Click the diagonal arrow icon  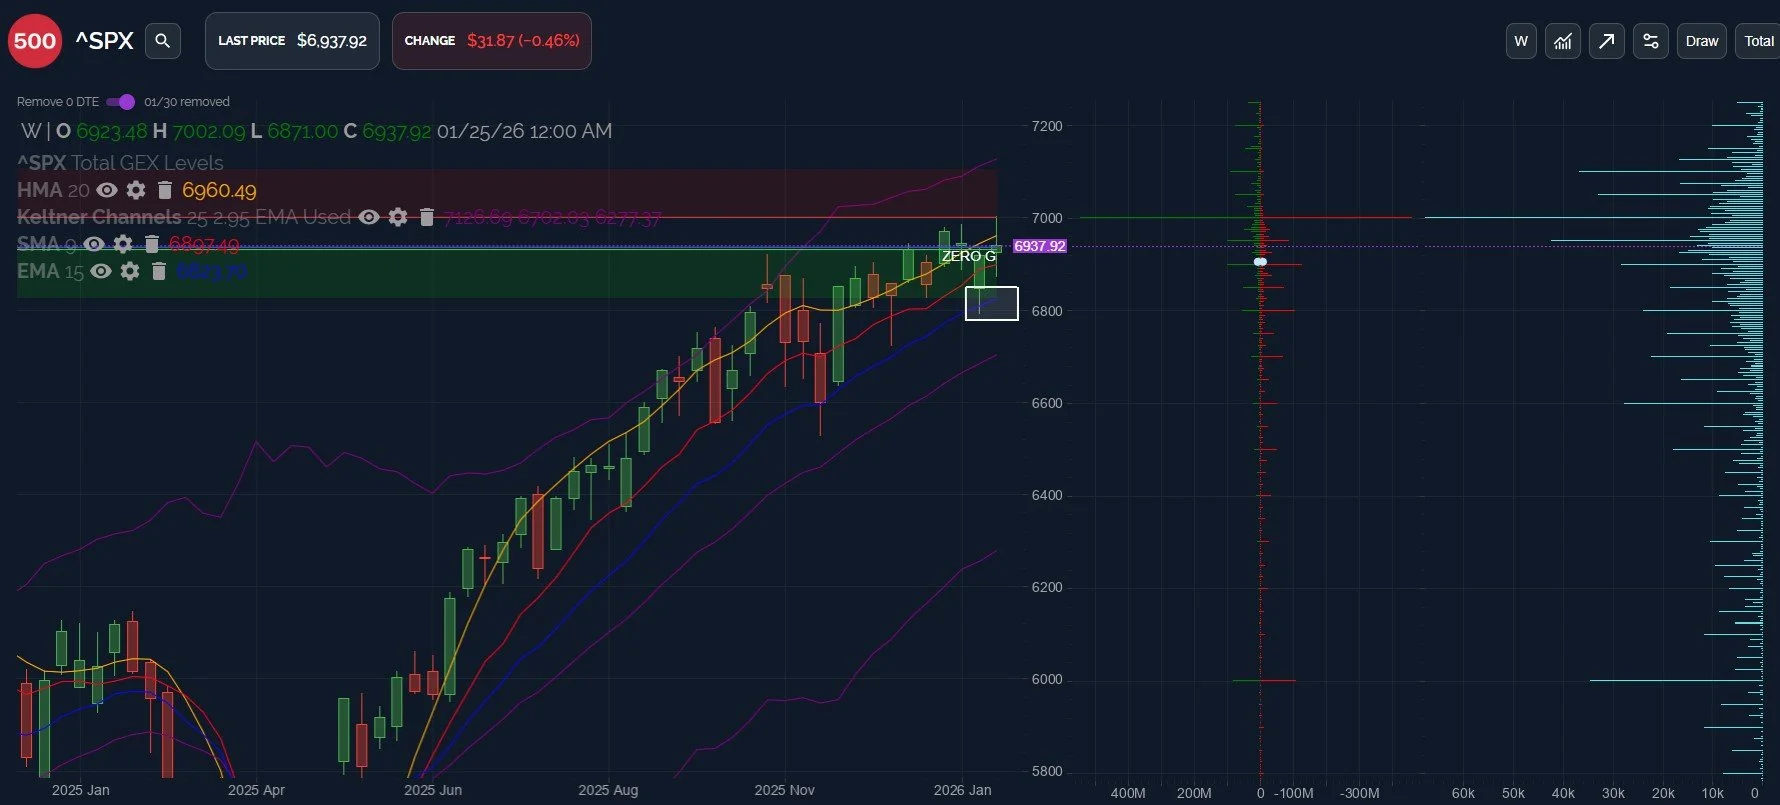click(1607, 41)
